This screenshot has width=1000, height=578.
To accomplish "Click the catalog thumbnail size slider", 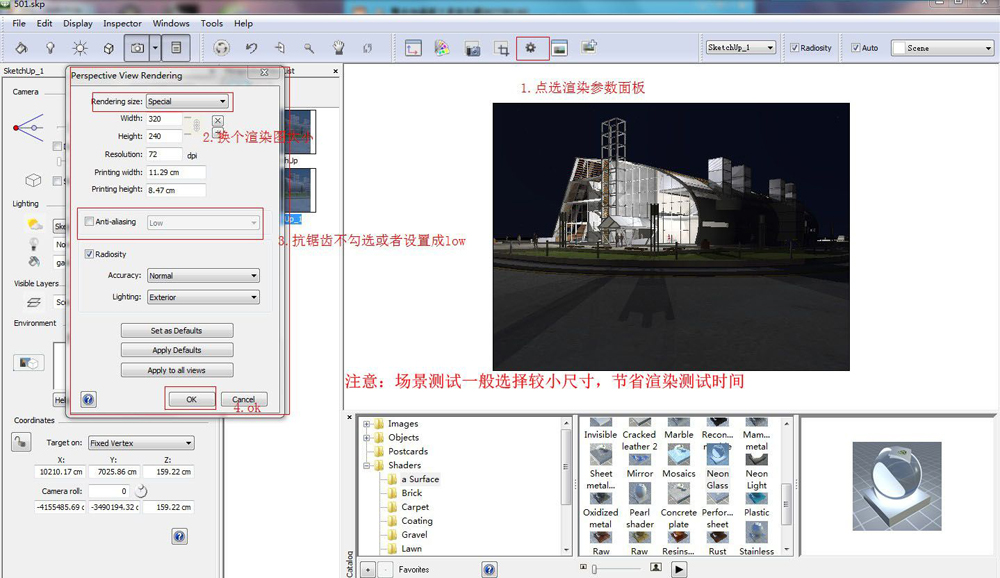I will pos(594,569).
